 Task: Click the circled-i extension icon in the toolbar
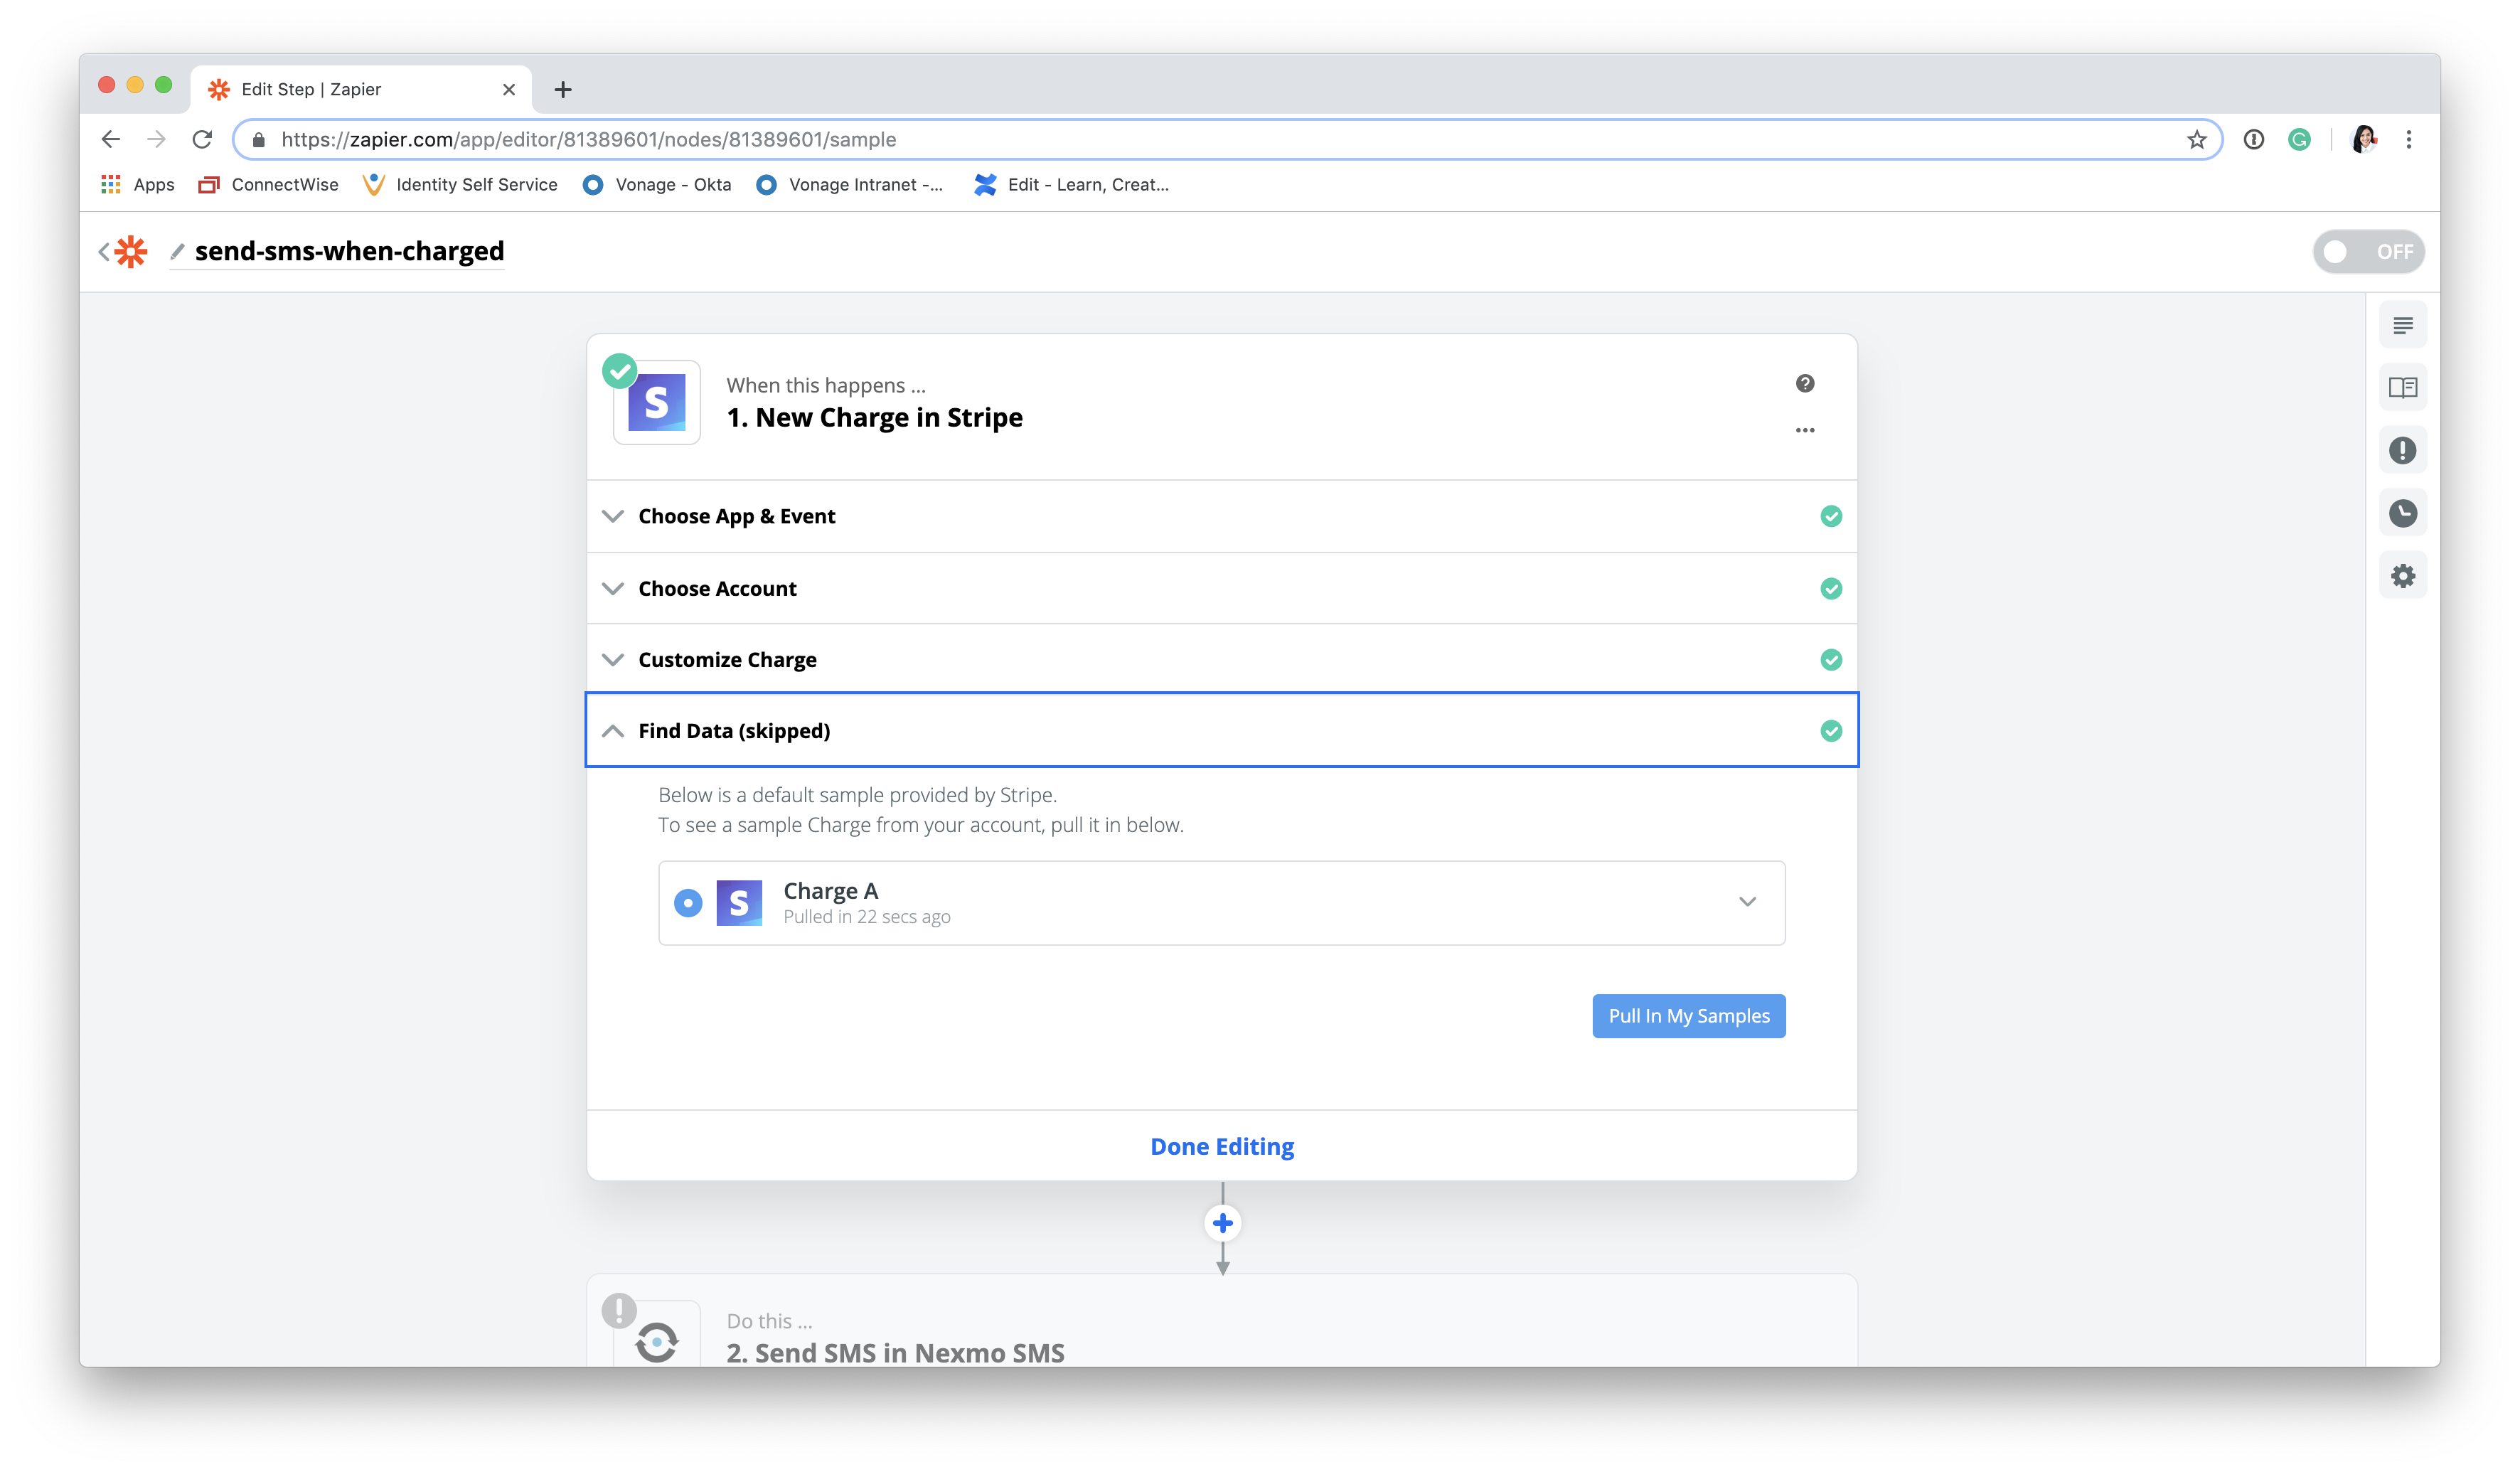[x=2253, y=139]
